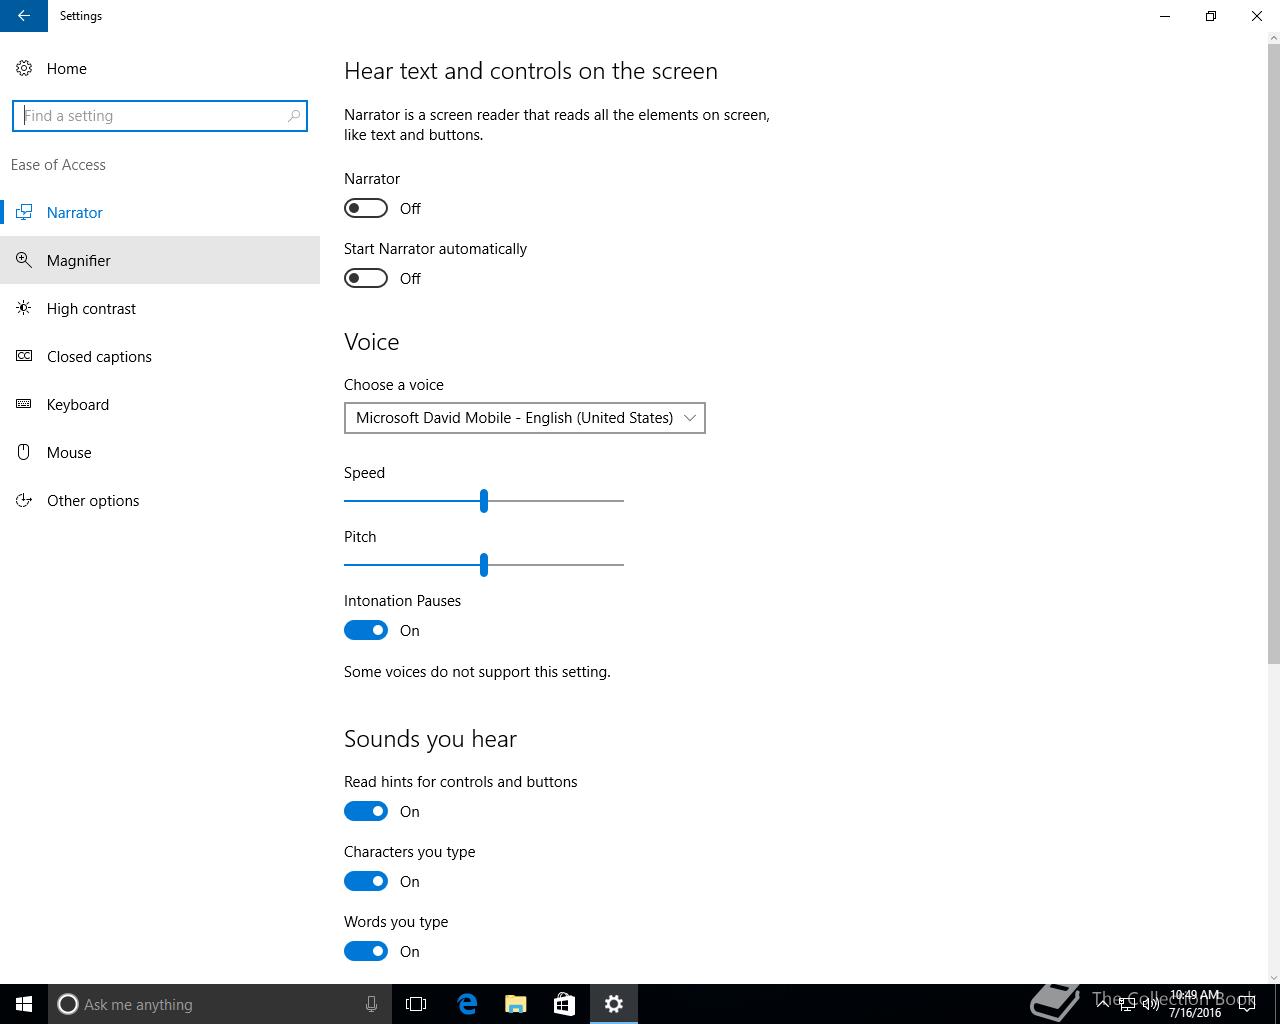Click the Cortana circle icon

coord(68,1004)
